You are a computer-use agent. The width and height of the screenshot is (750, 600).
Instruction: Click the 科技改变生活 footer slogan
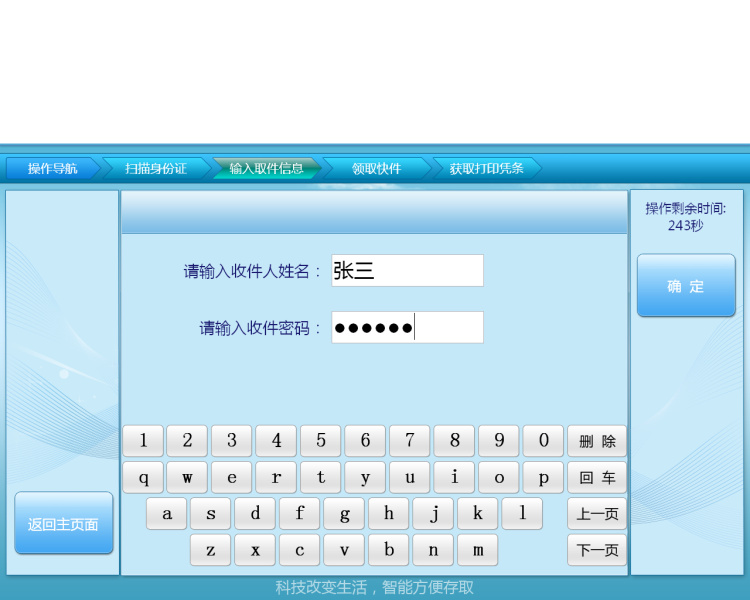375,587
